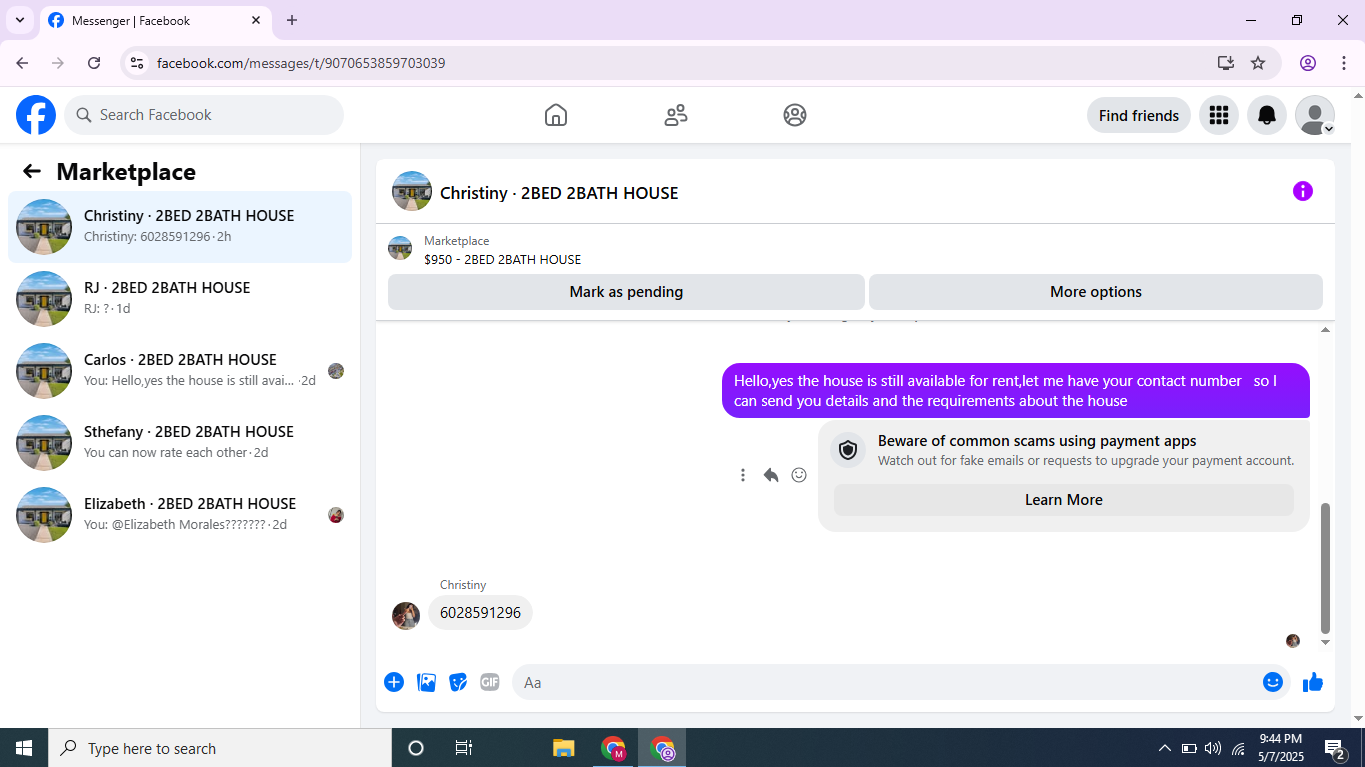
Task: Open the Facebook menu grid icon
Action: click(1218, 115)
